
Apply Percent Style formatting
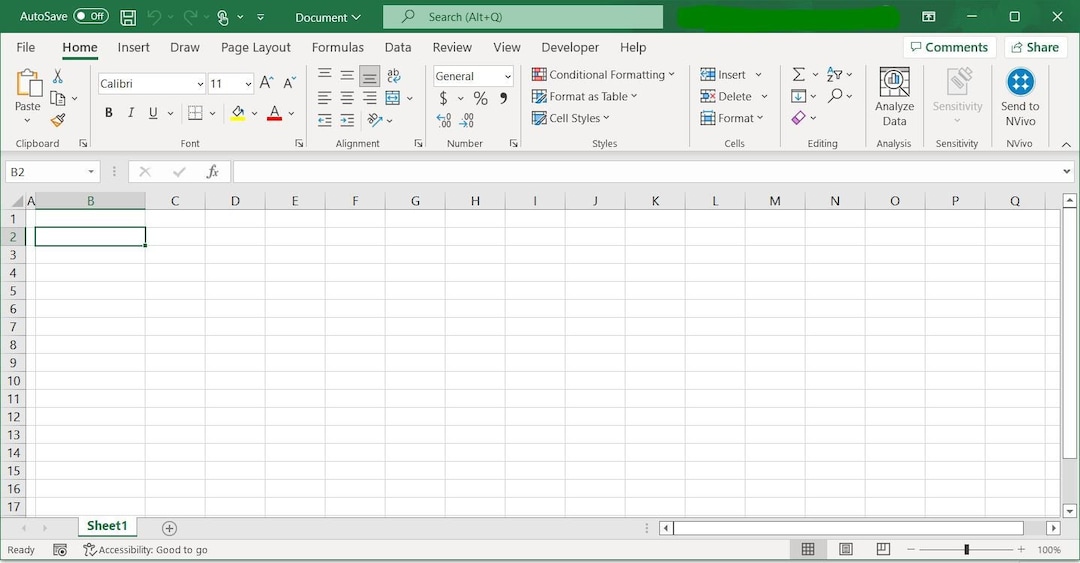[480, 99]
